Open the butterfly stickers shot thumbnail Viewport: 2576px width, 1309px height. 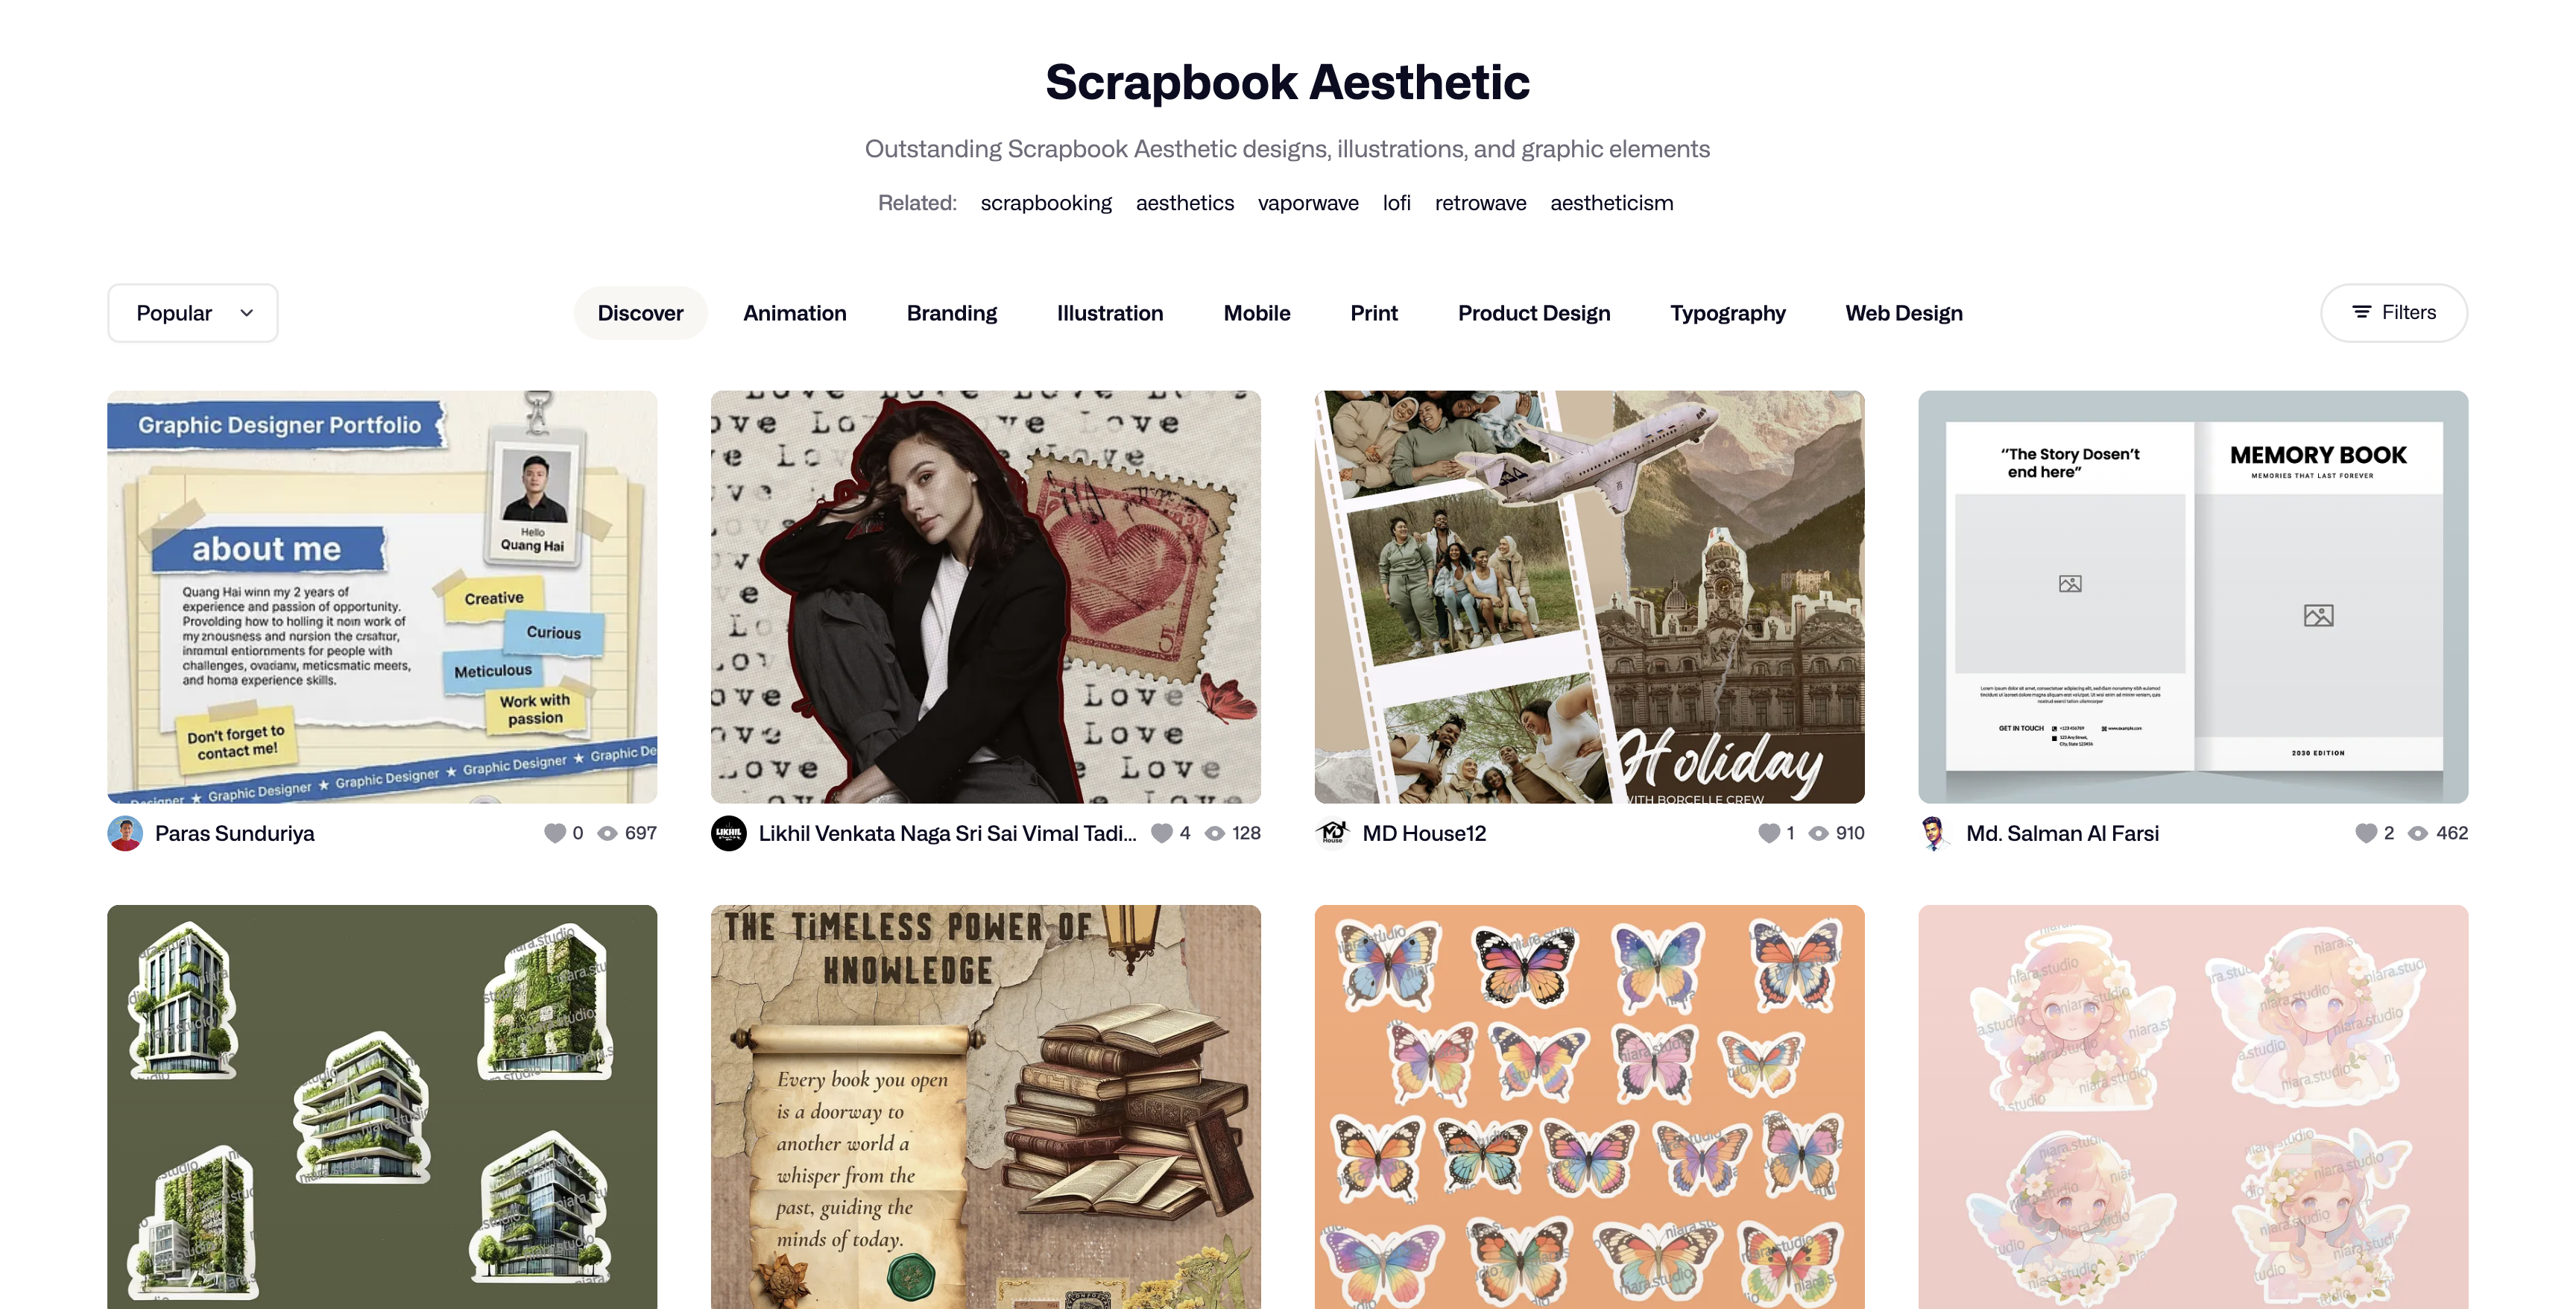1589,1107
